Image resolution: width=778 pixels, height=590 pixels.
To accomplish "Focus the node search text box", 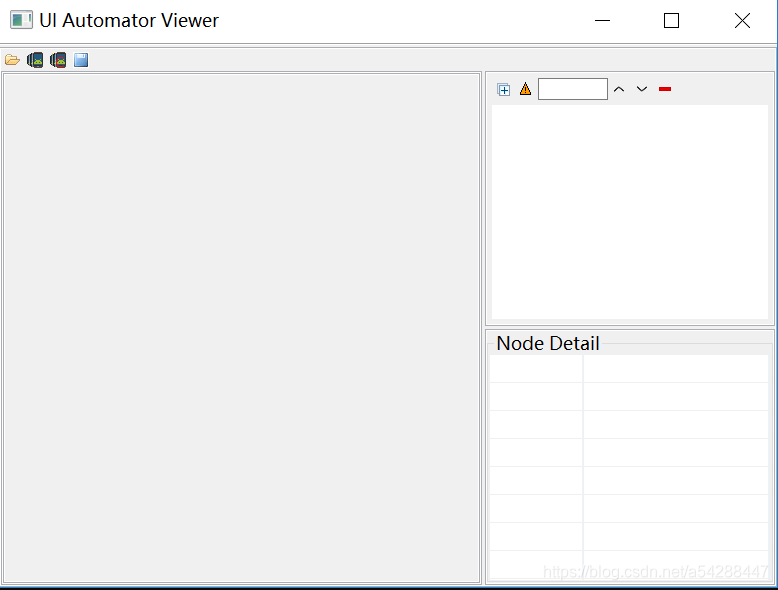I will tap(573, 89).
